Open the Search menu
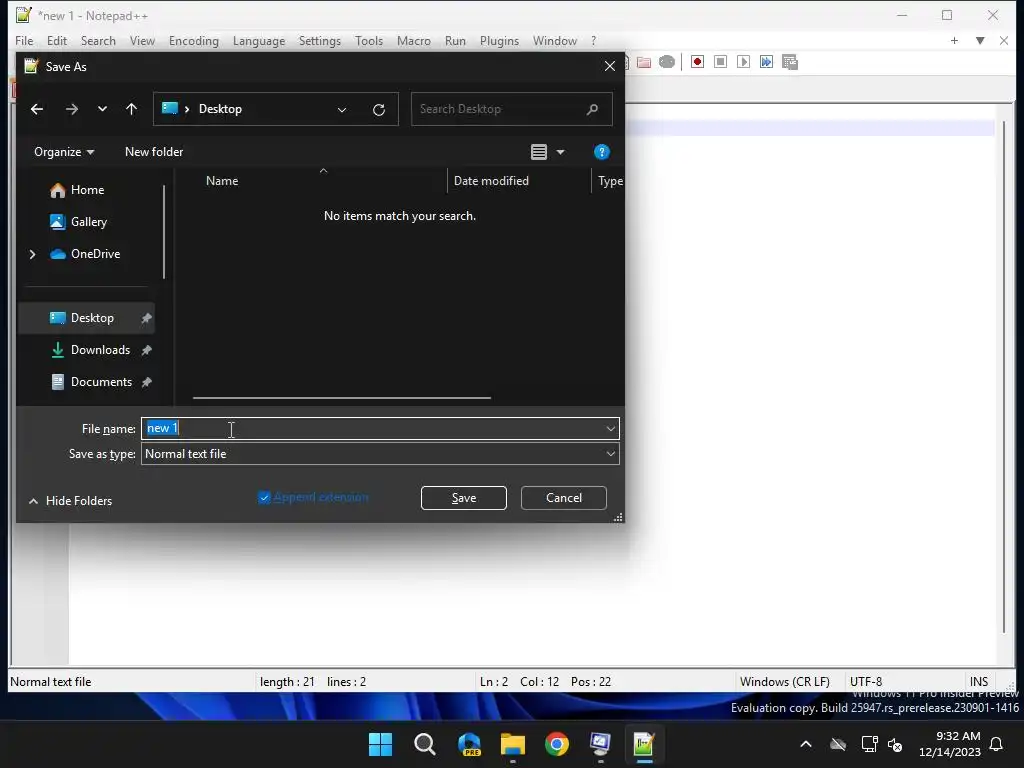 pos(98,40)
